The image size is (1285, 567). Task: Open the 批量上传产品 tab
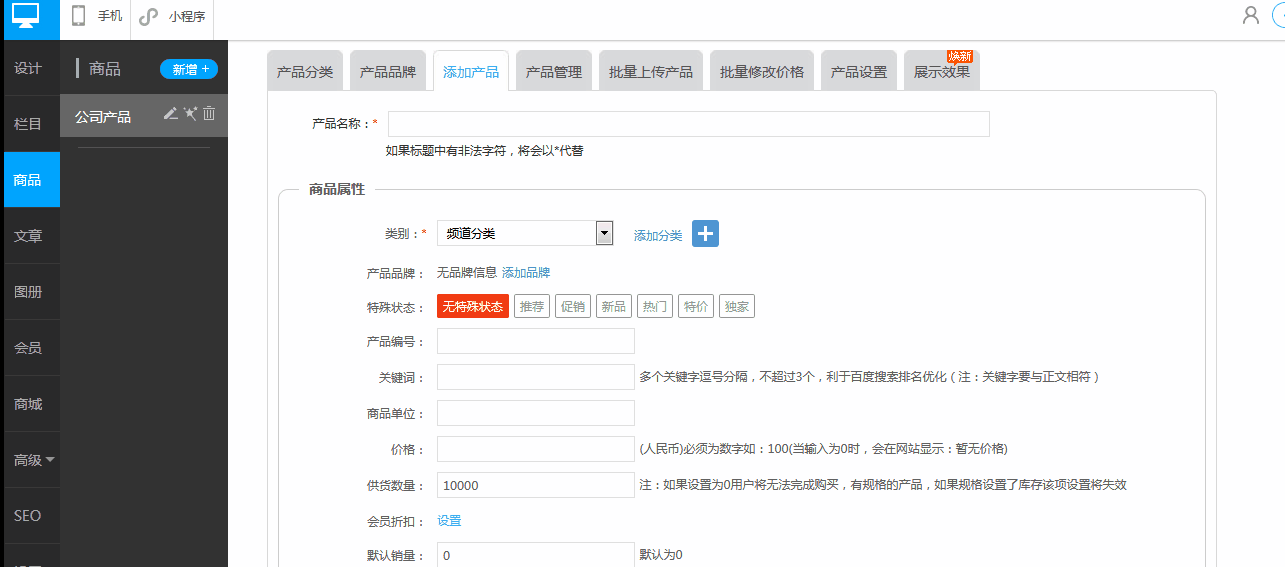coord(651,71)
